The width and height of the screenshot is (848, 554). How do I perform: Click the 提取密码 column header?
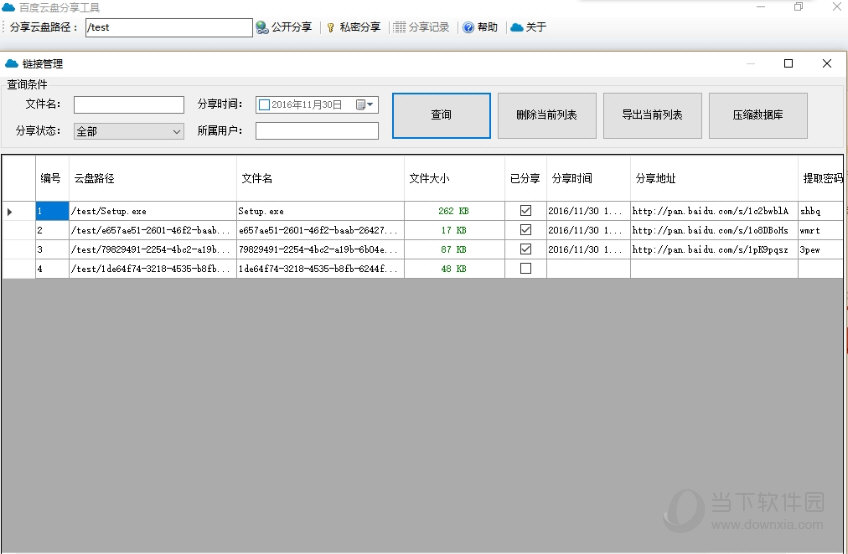point(821,179)
